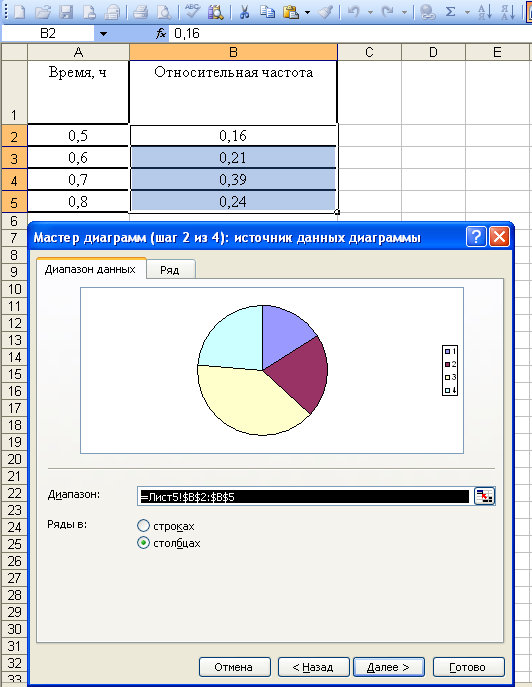Click the Format Painter brush icon
This screenshot has width=532, height=687.
pos(325,12)
